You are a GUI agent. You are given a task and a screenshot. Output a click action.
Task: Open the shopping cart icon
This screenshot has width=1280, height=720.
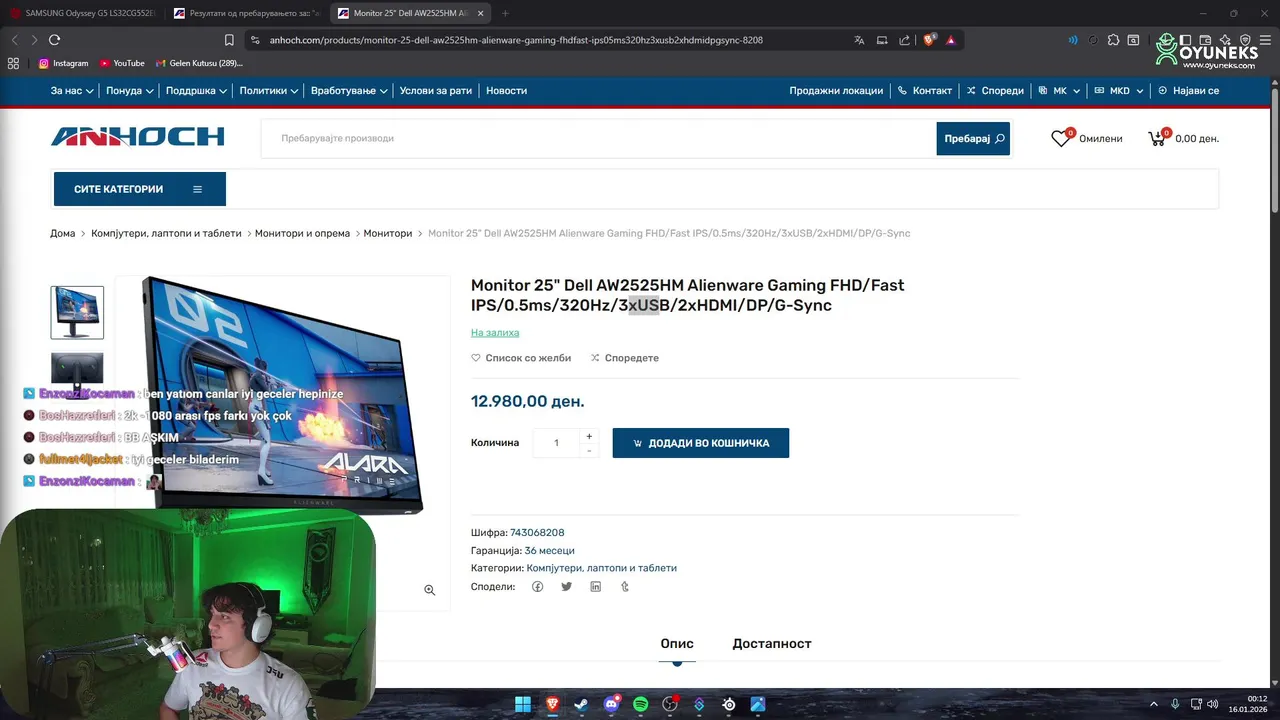click(x=1158, y=139)
